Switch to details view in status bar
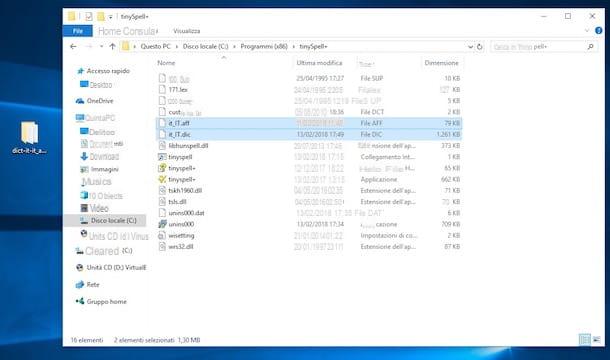The width and height of the screenshot is (610, 360). point(584,340)
